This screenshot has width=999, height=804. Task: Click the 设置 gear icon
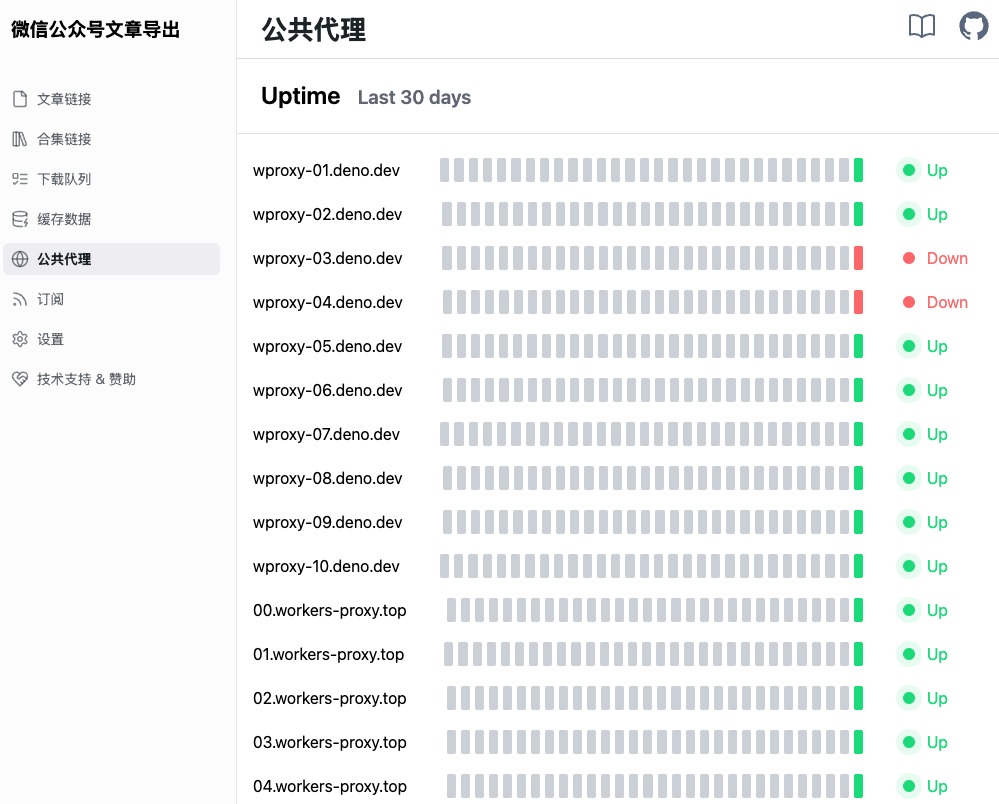coord(20,339)
